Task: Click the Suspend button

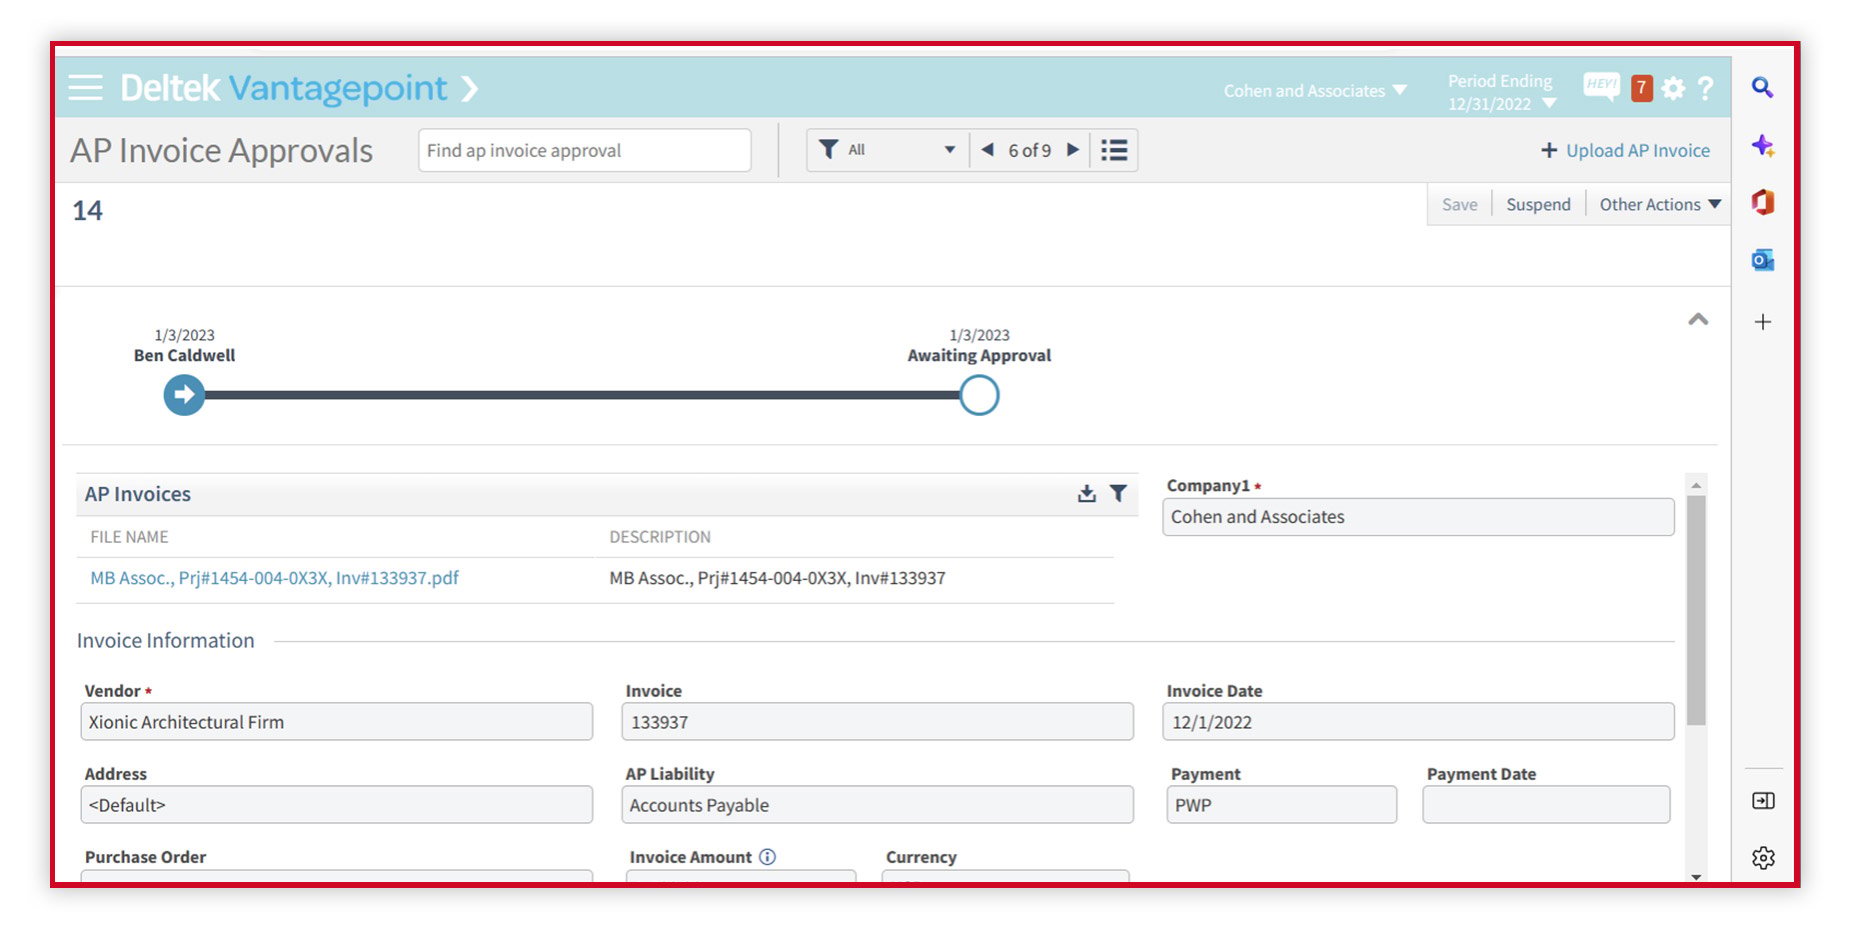Action: [1538, 205]
